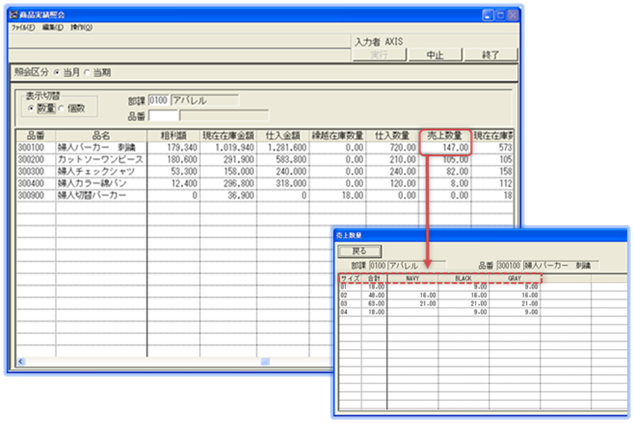Click the 部課 code field 0100
This screenshot has height=423, width=634.
[158, 100]
